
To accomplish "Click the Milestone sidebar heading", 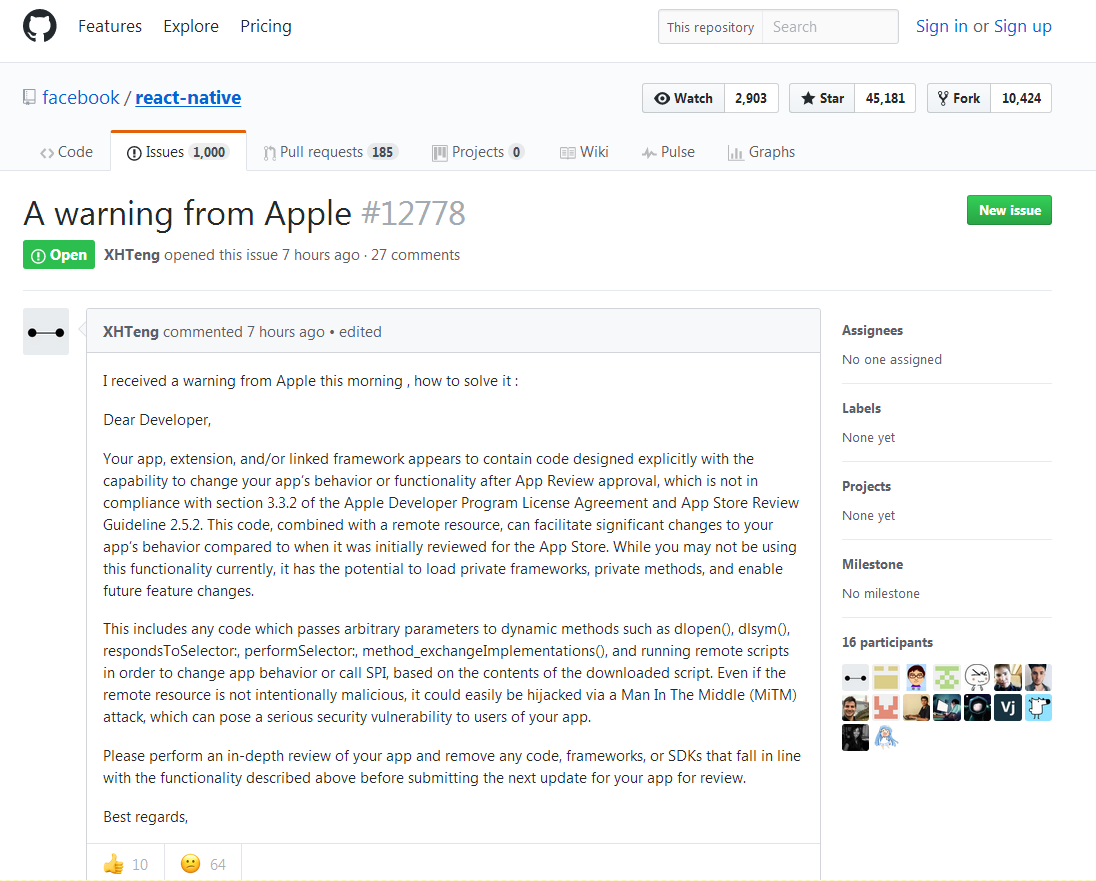I will click(872, 564).
